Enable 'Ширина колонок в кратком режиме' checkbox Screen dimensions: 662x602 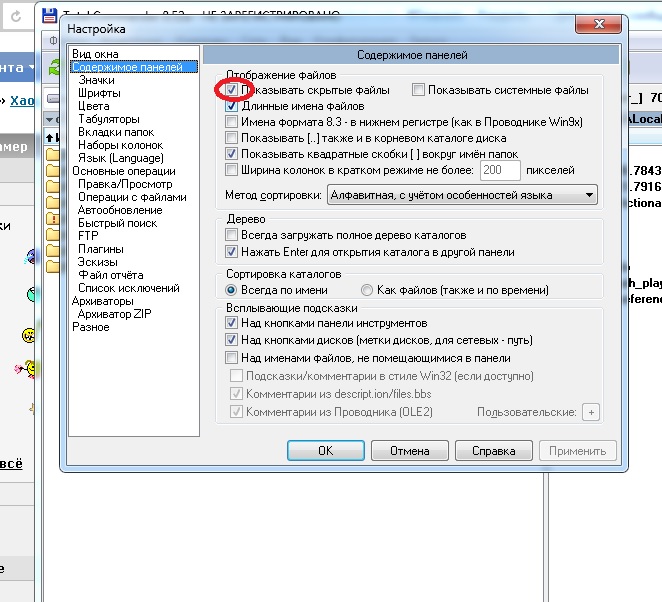[x=231, y=170]
